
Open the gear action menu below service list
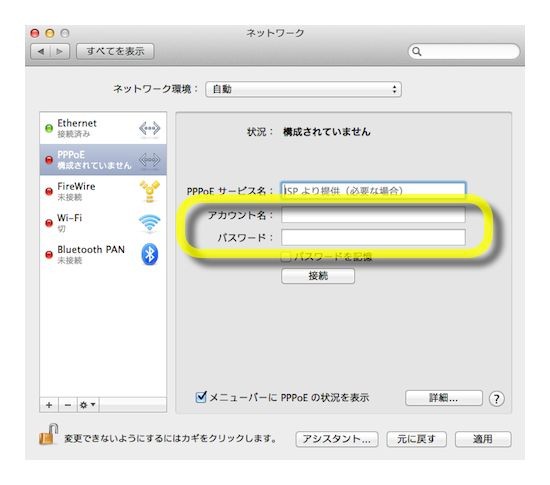(88, 405)
